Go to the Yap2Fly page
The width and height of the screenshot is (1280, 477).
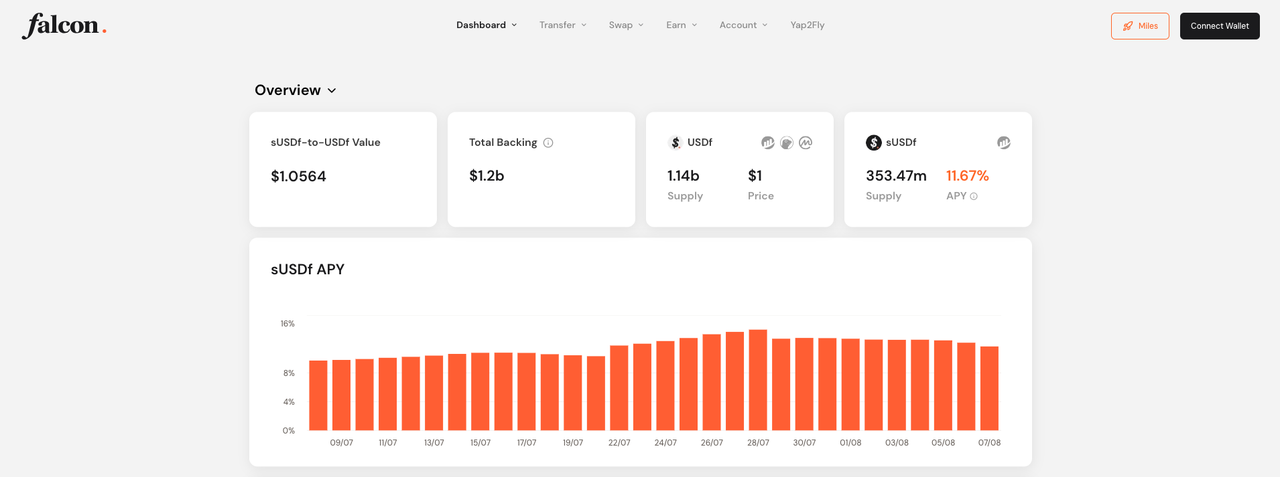(807, 25)
